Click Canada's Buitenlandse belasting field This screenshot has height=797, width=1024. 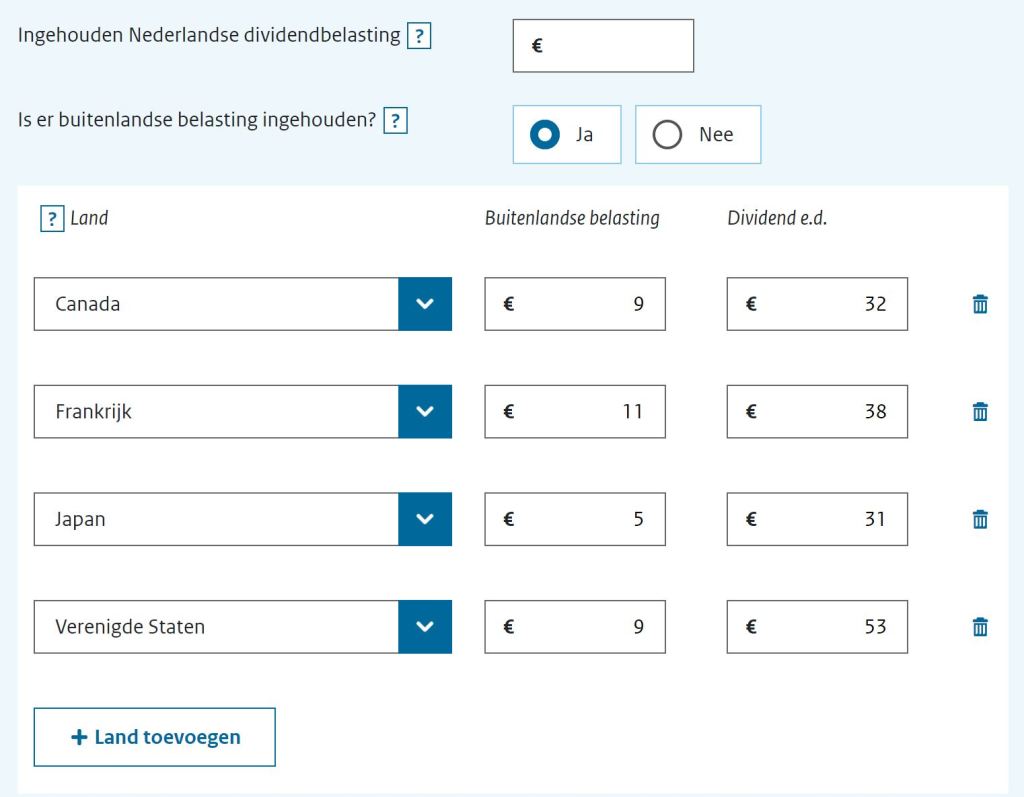click(x=575, y=304)
